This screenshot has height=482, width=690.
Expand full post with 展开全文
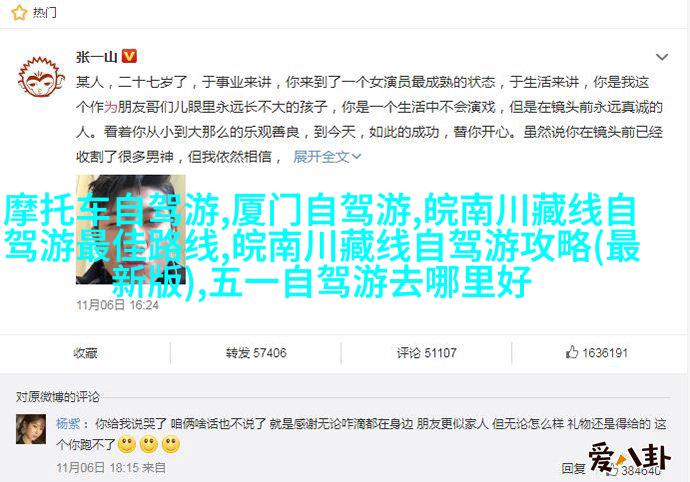tap(321, 156)
